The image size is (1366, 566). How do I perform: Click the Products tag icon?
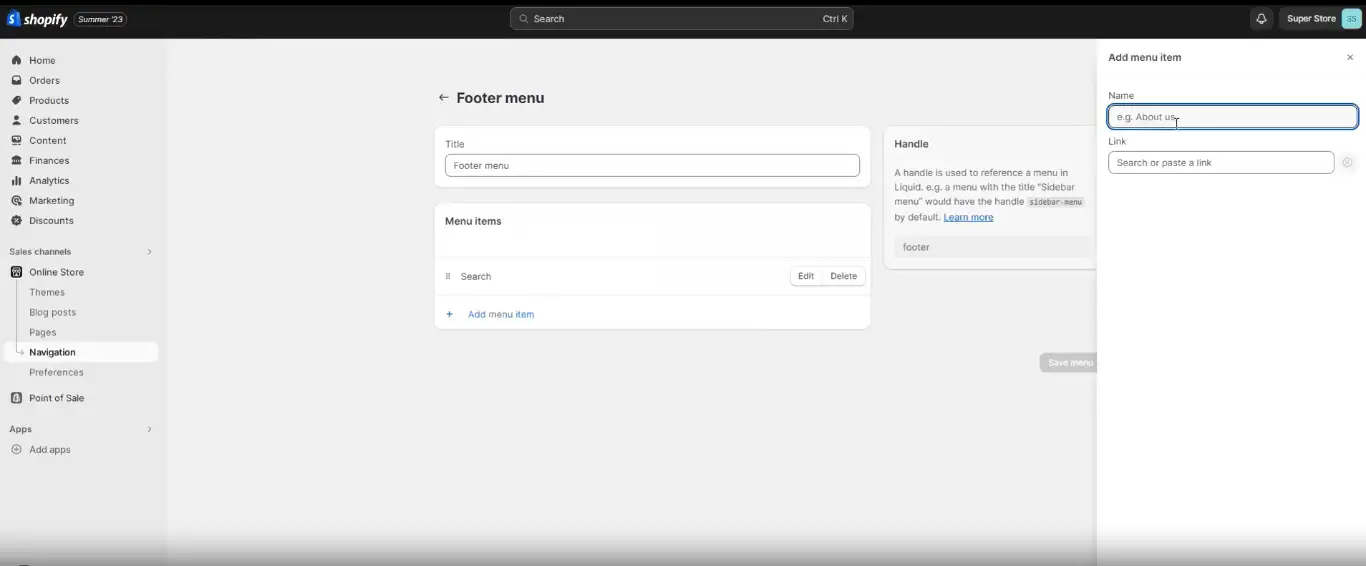(x=16, y=100)
